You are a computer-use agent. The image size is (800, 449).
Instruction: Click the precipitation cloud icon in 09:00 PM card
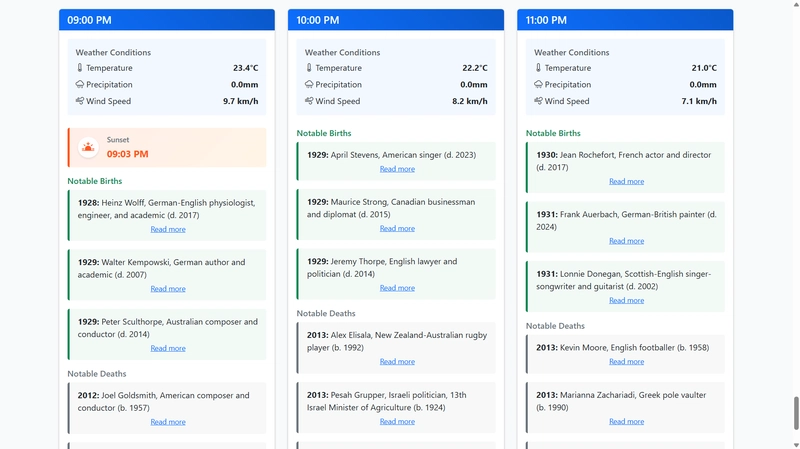tap(80, 84)
